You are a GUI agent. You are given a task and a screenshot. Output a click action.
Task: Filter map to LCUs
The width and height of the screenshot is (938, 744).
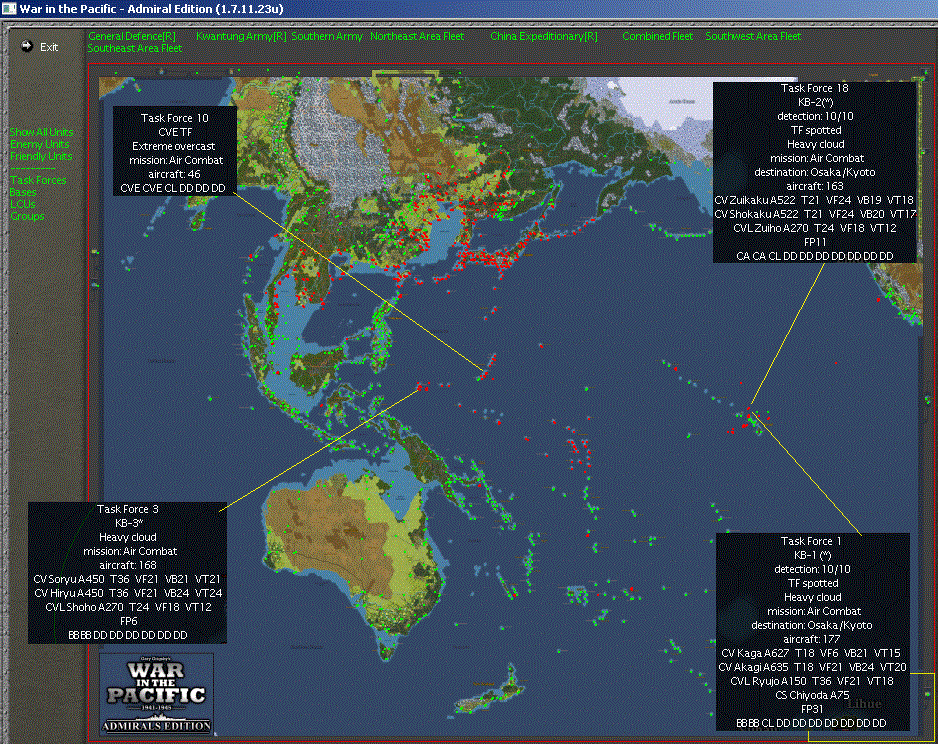[x=23, y=204]
